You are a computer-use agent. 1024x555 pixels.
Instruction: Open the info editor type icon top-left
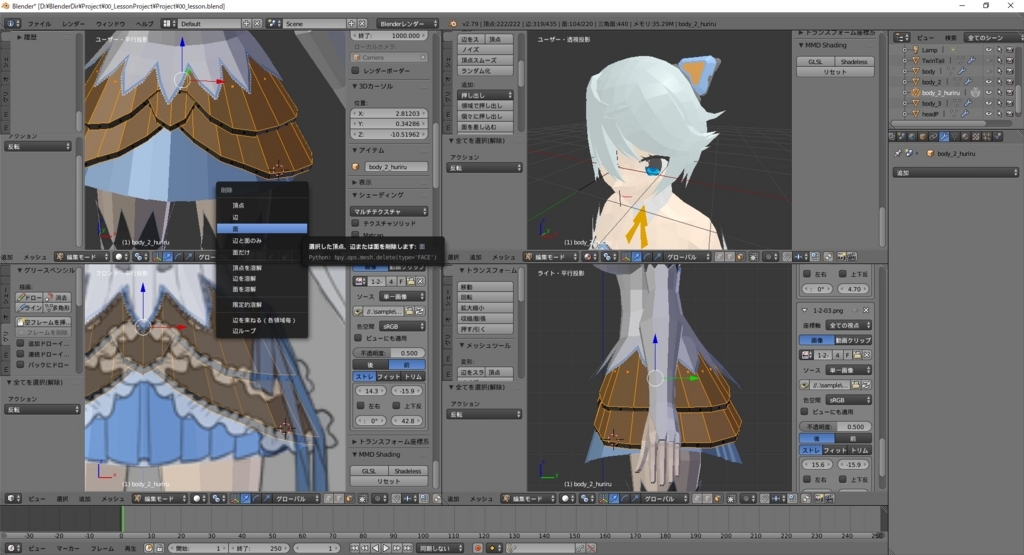tap(12, 24)
